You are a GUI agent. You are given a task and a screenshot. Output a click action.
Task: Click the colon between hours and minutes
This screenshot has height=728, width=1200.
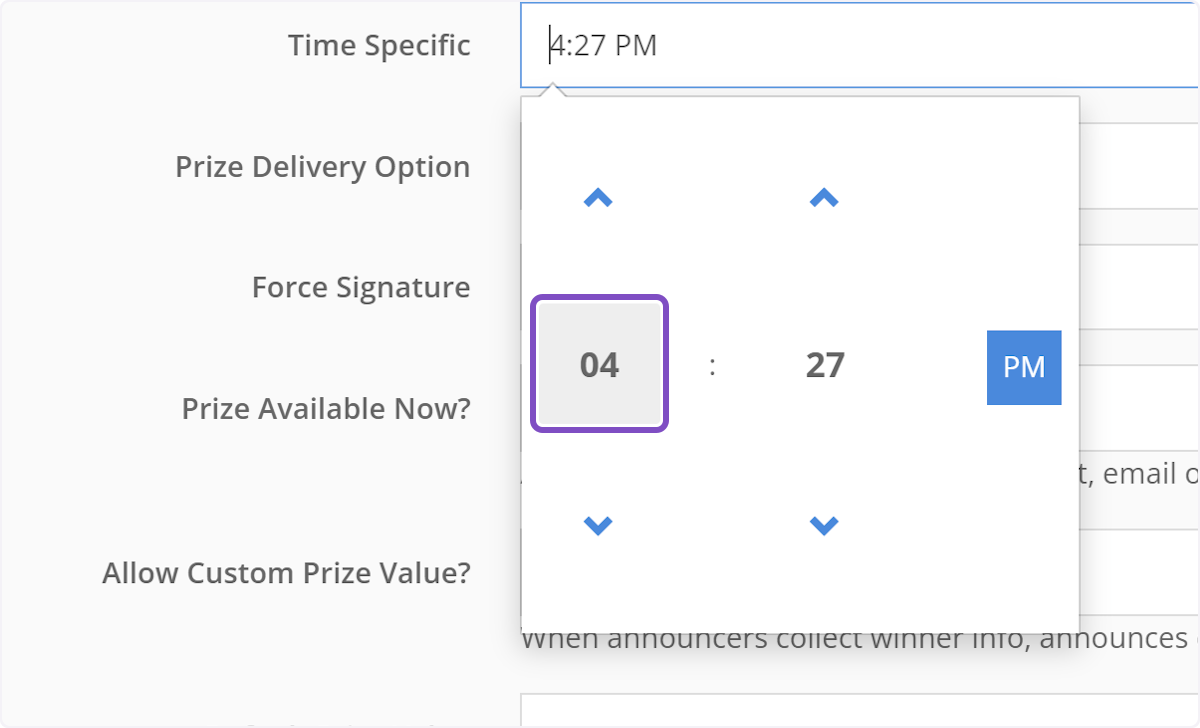point(711,366)
